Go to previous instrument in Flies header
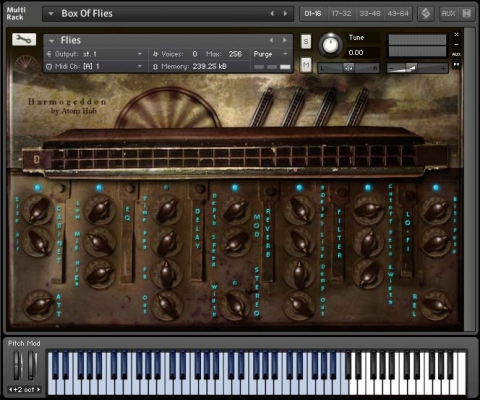The width and height of the screenshot is (480, 400). tap(272, 40)
